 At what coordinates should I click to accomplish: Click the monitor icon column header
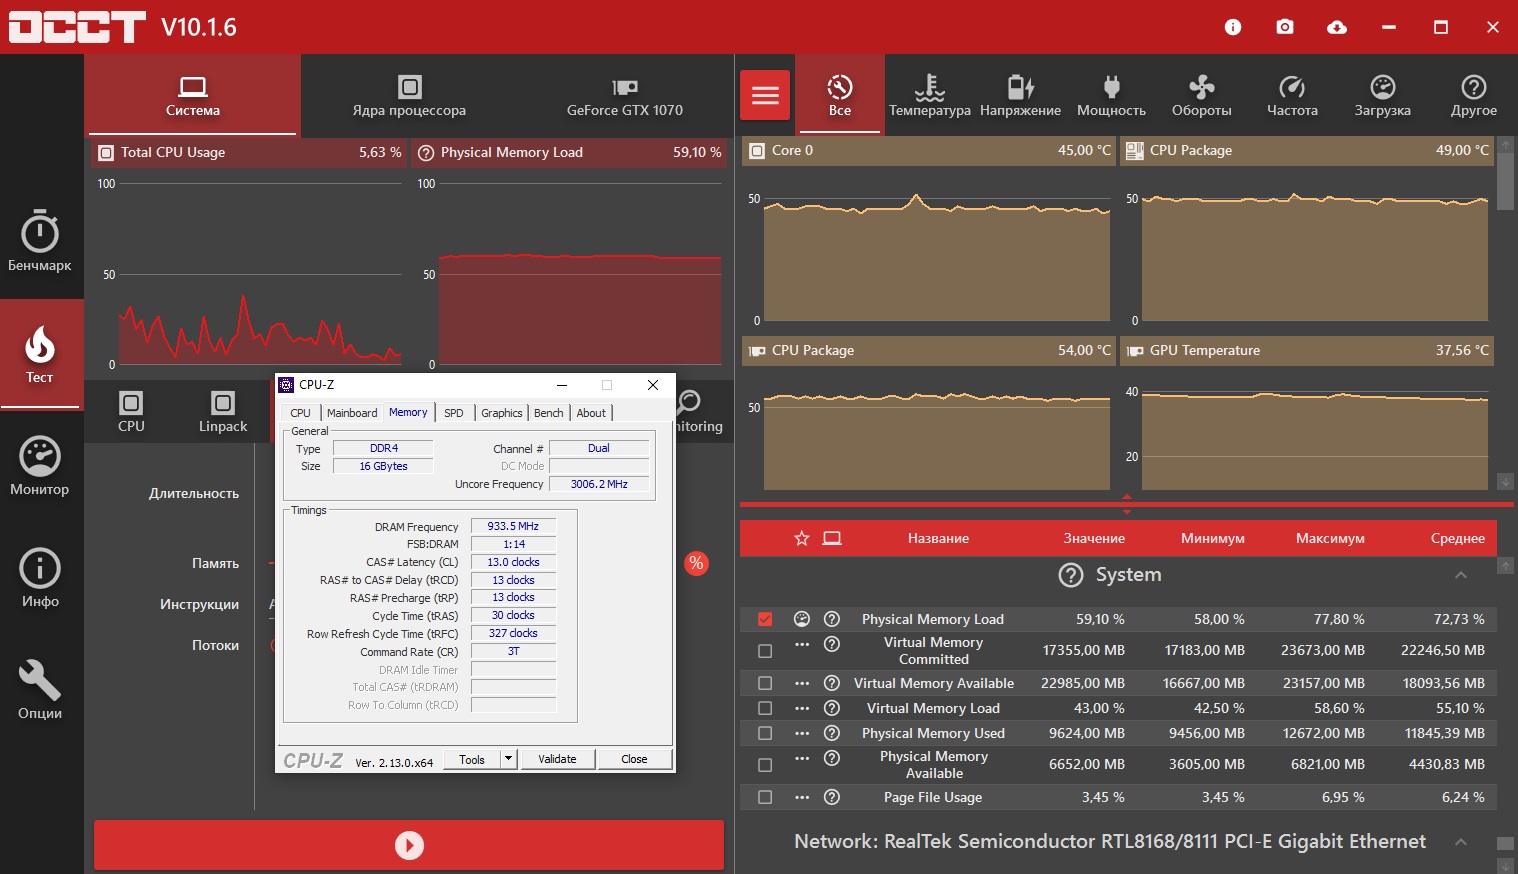coord(832,538)
